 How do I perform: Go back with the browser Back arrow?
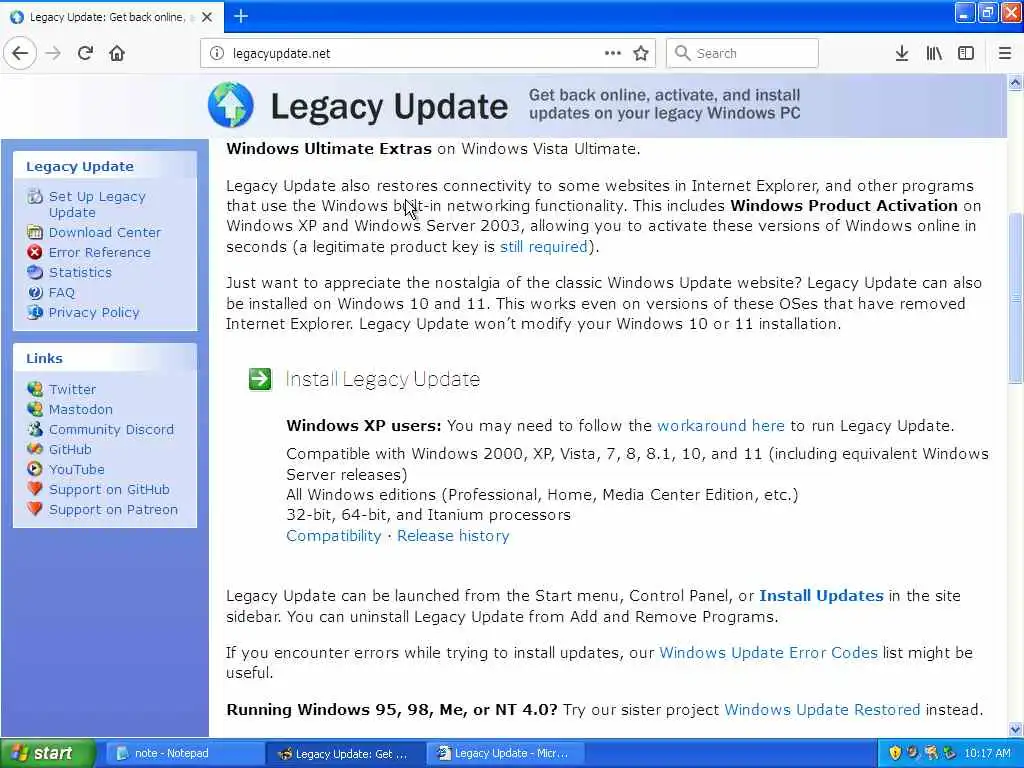coord(20,54)
